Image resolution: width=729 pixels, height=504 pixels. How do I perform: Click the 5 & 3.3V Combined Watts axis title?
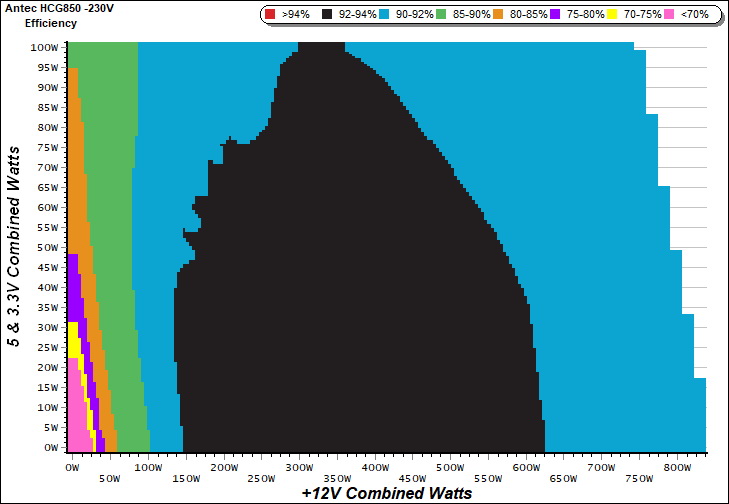pyautogui.click(x=14, y=245)
